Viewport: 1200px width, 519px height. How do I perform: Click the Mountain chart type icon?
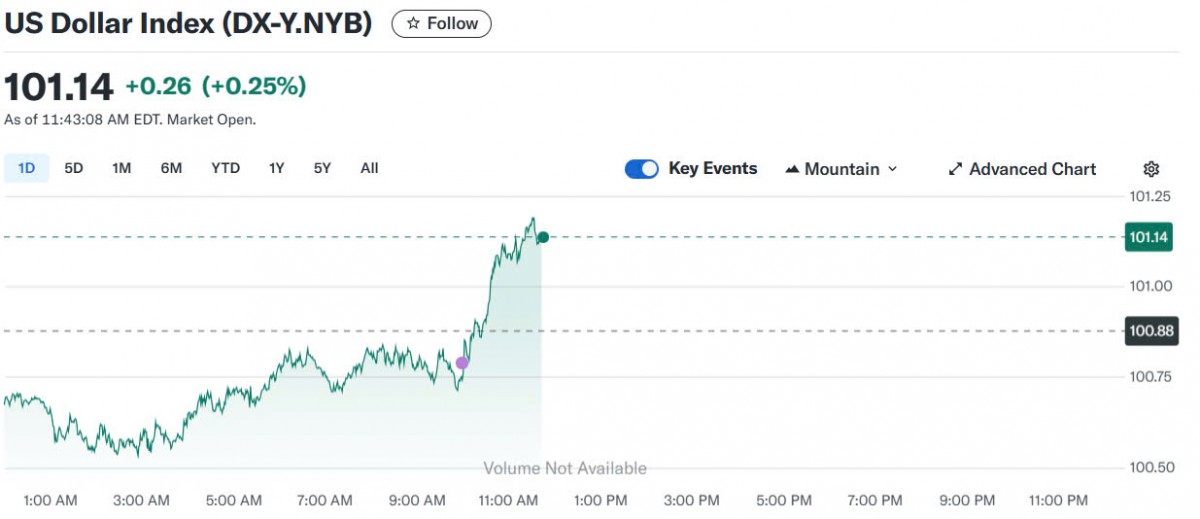[x=792, y=169]
